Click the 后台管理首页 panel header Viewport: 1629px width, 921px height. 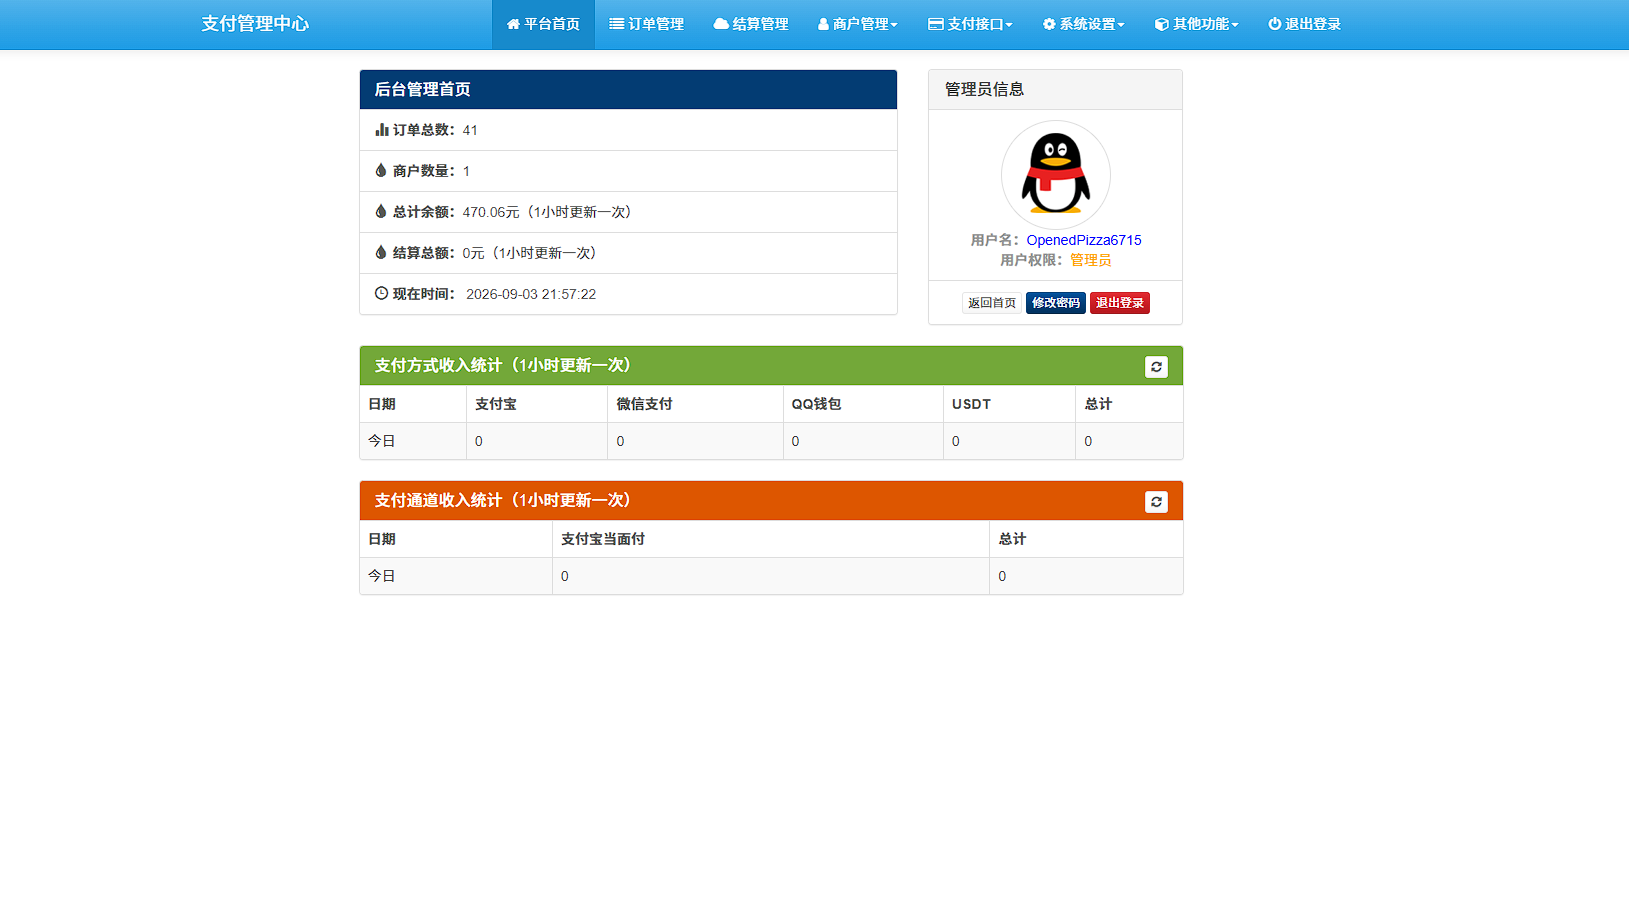[628, 89]
